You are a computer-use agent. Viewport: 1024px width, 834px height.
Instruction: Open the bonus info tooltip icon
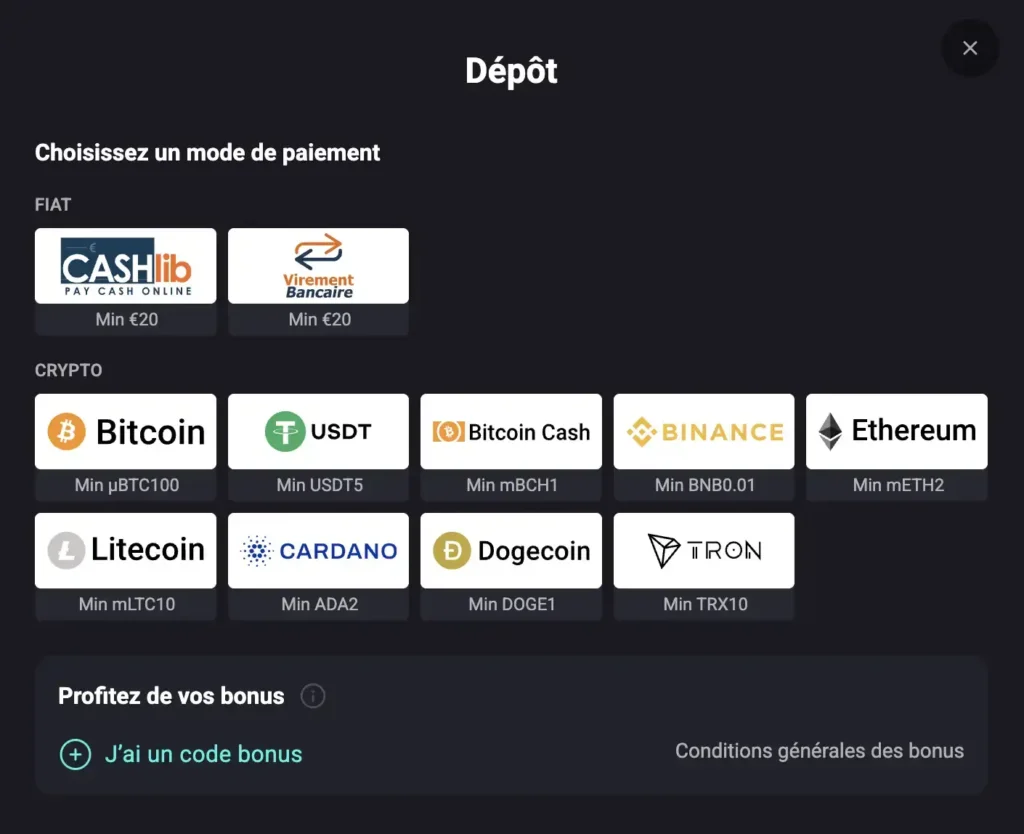click(313, 696)
